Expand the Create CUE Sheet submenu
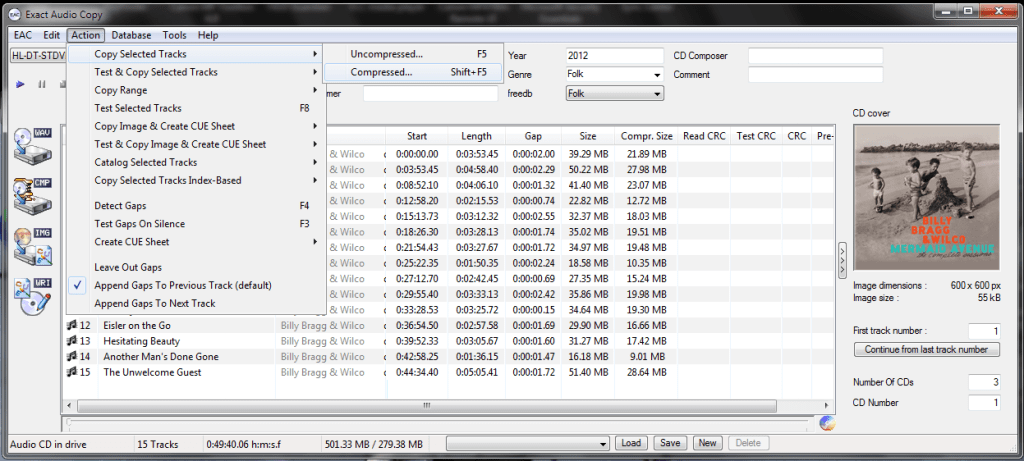 coord(196,242)
